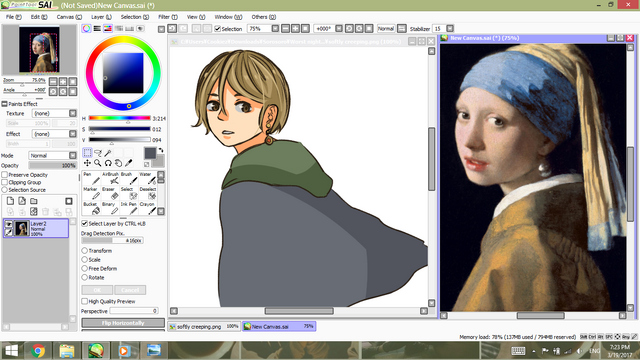Select the Binary pen tool
640x360 pixels.
click(x=110, y=209)
